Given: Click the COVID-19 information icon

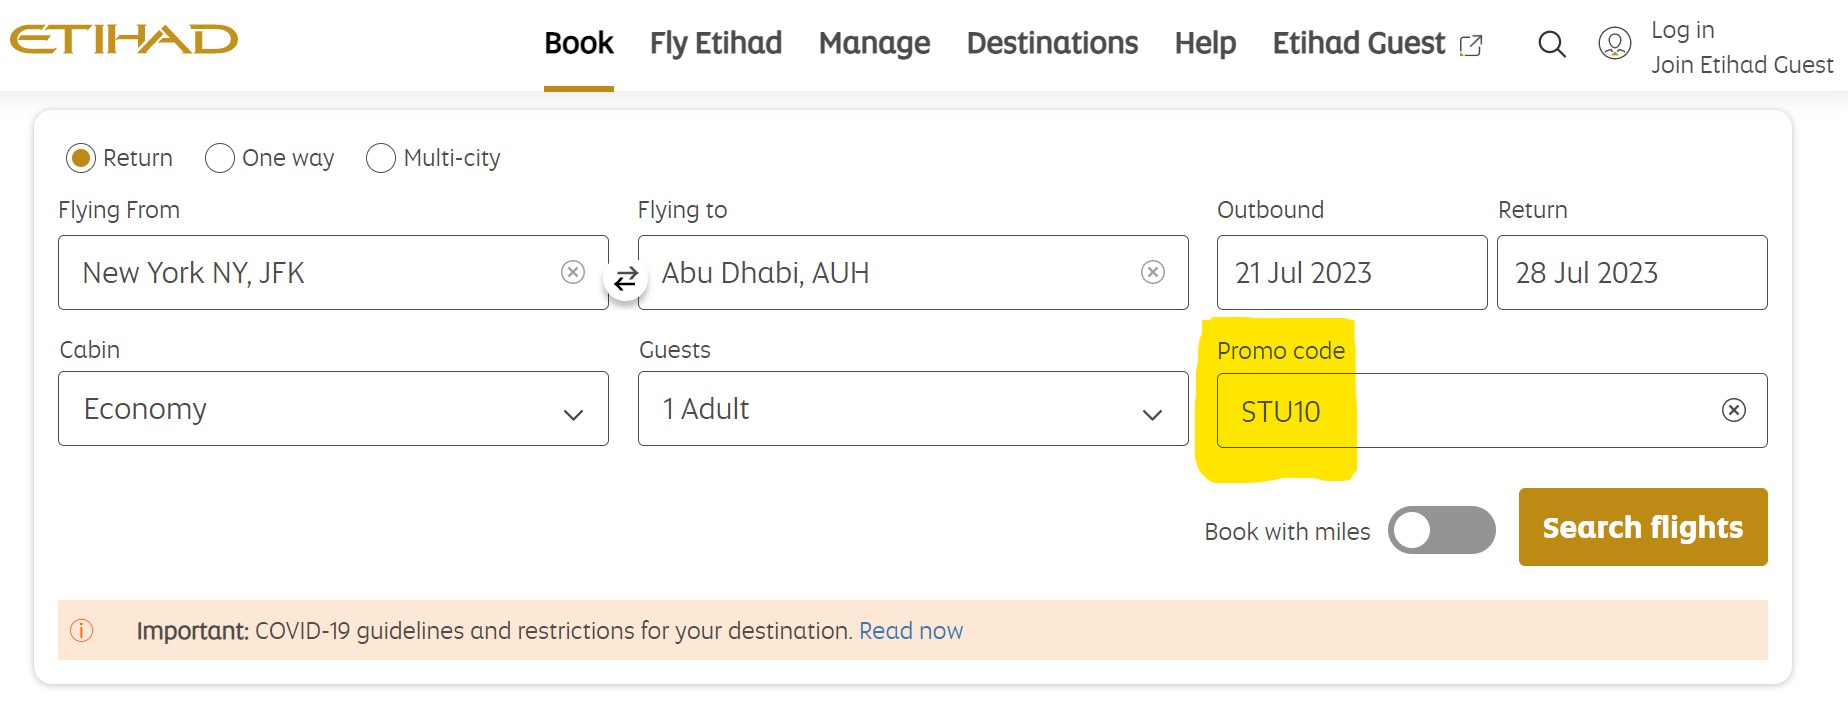Looking at the screenshot, I should point(81,631).
